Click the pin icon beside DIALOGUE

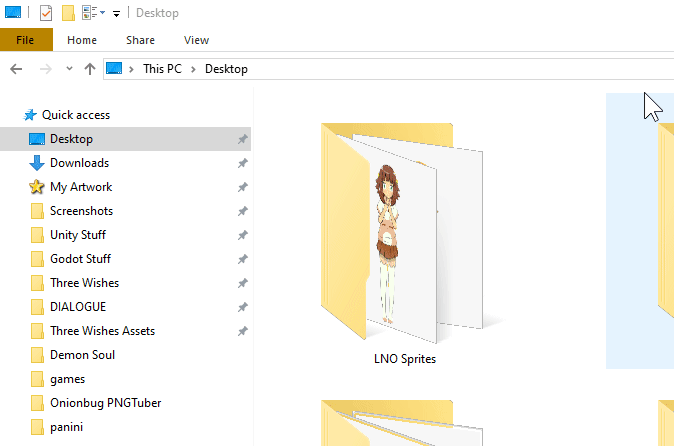[243, 307]
